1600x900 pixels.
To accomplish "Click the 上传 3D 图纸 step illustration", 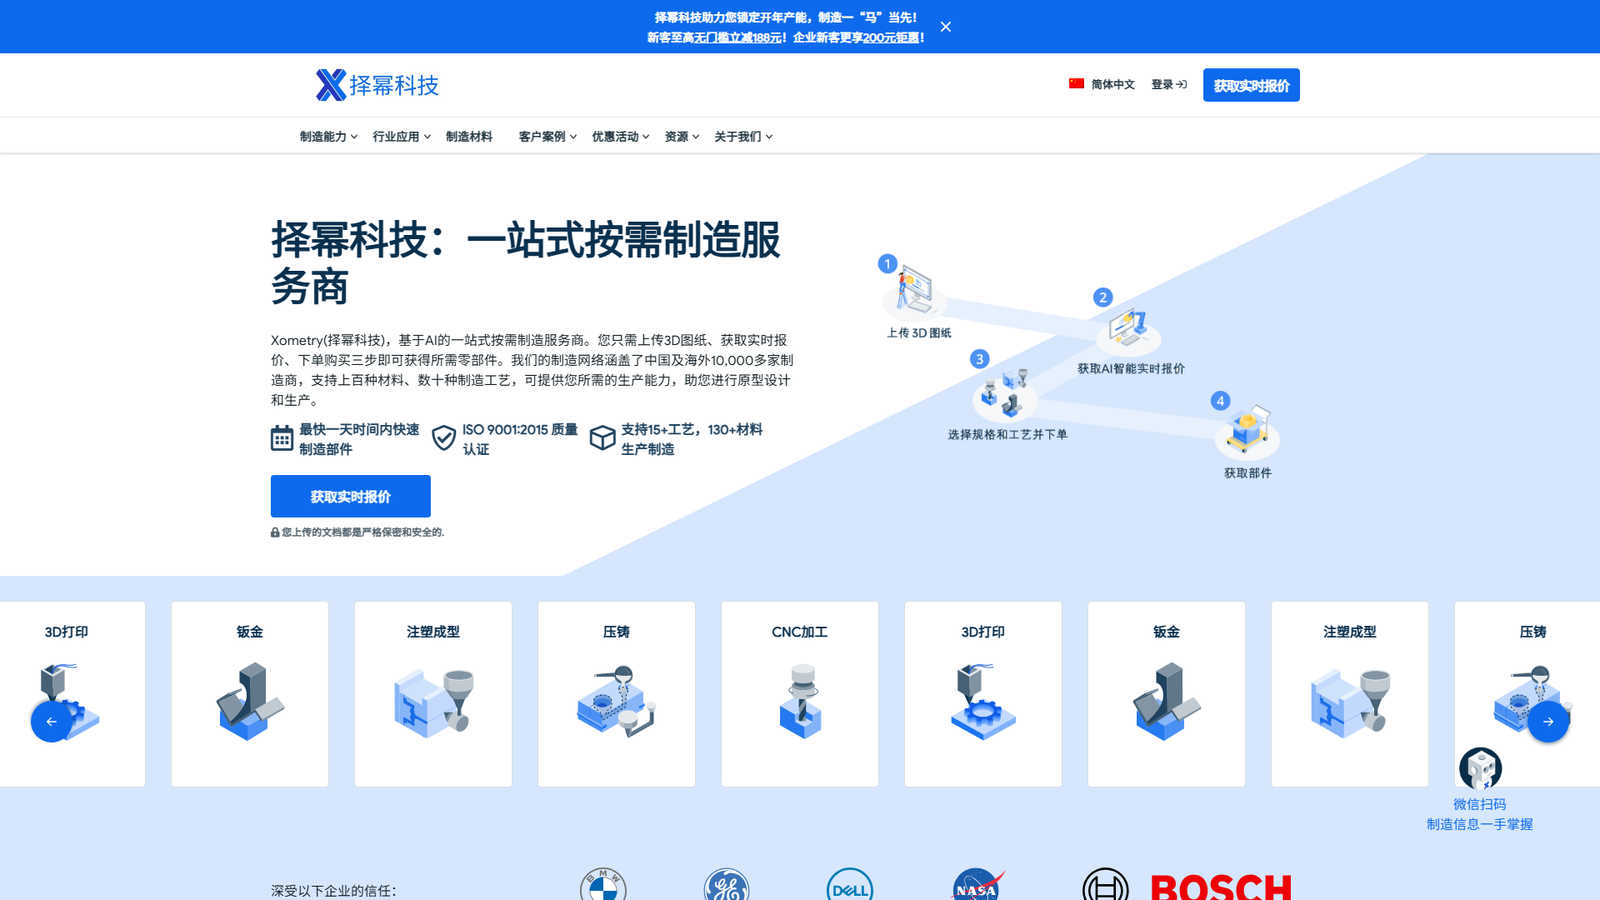I will (913, 290).
